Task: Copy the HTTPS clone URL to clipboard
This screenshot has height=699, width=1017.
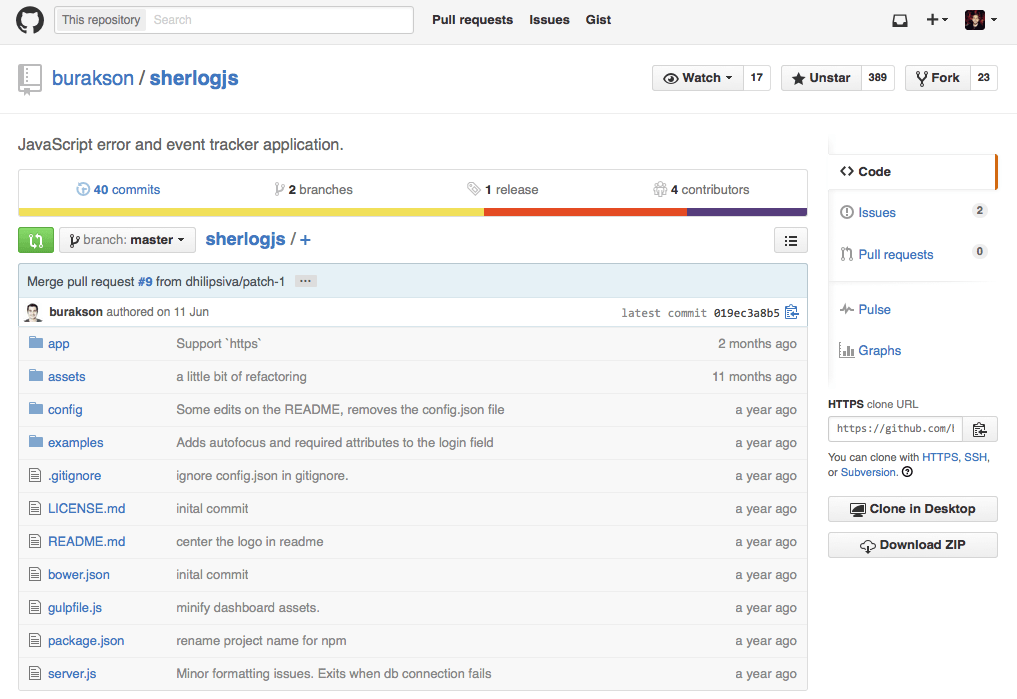Action: 979,429
